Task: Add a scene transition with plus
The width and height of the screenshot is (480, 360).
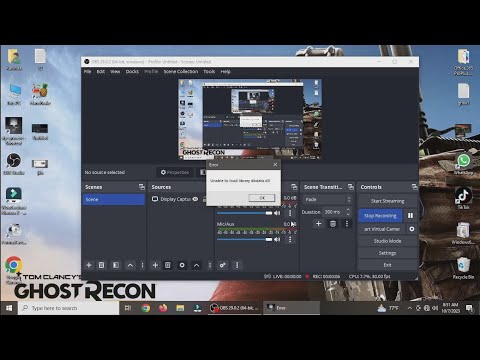Action: (318, 224)
